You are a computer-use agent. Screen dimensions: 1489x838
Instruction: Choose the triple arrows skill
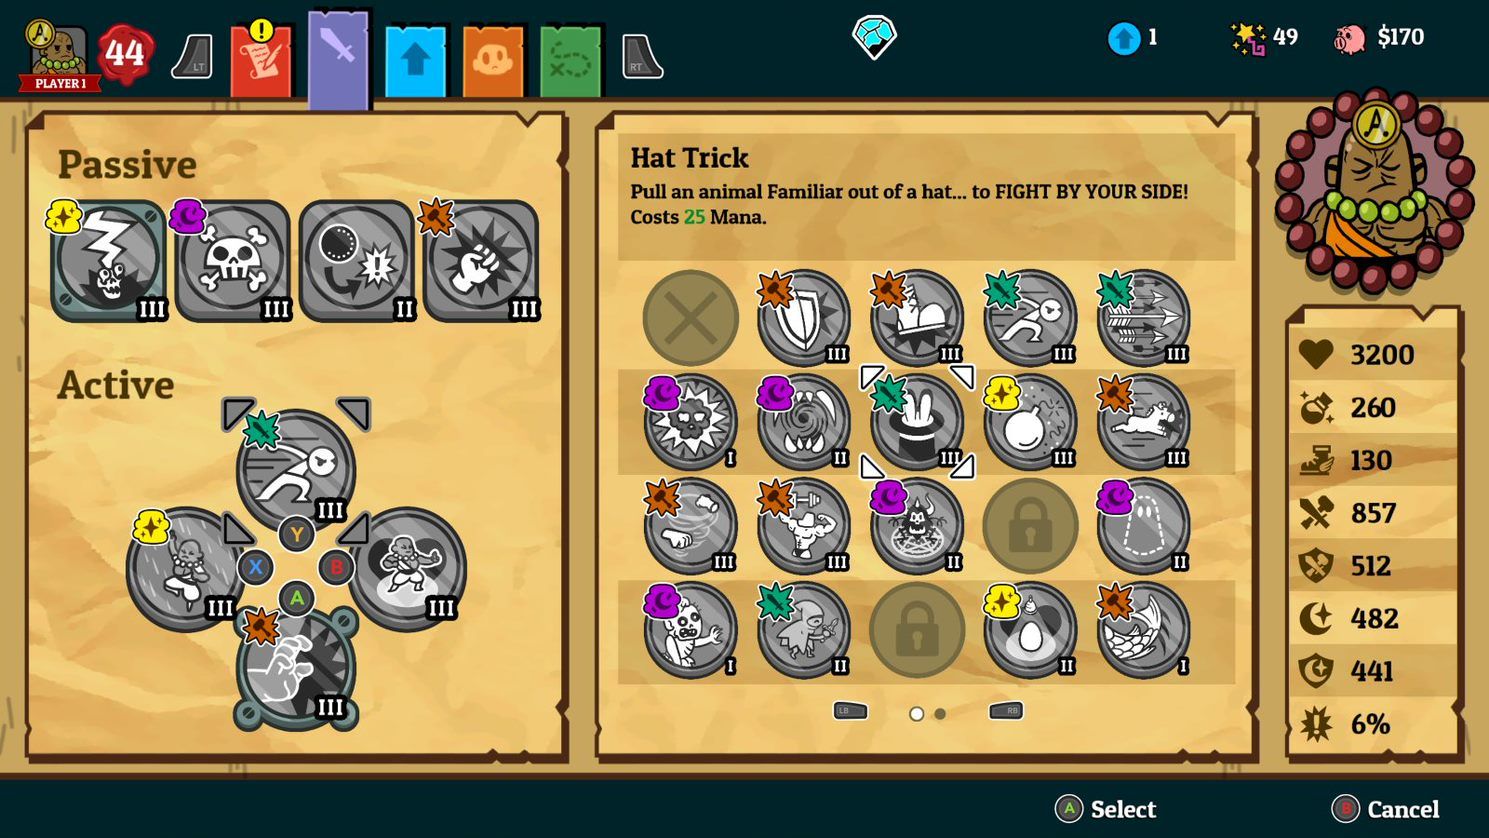tap(1143, 318)
